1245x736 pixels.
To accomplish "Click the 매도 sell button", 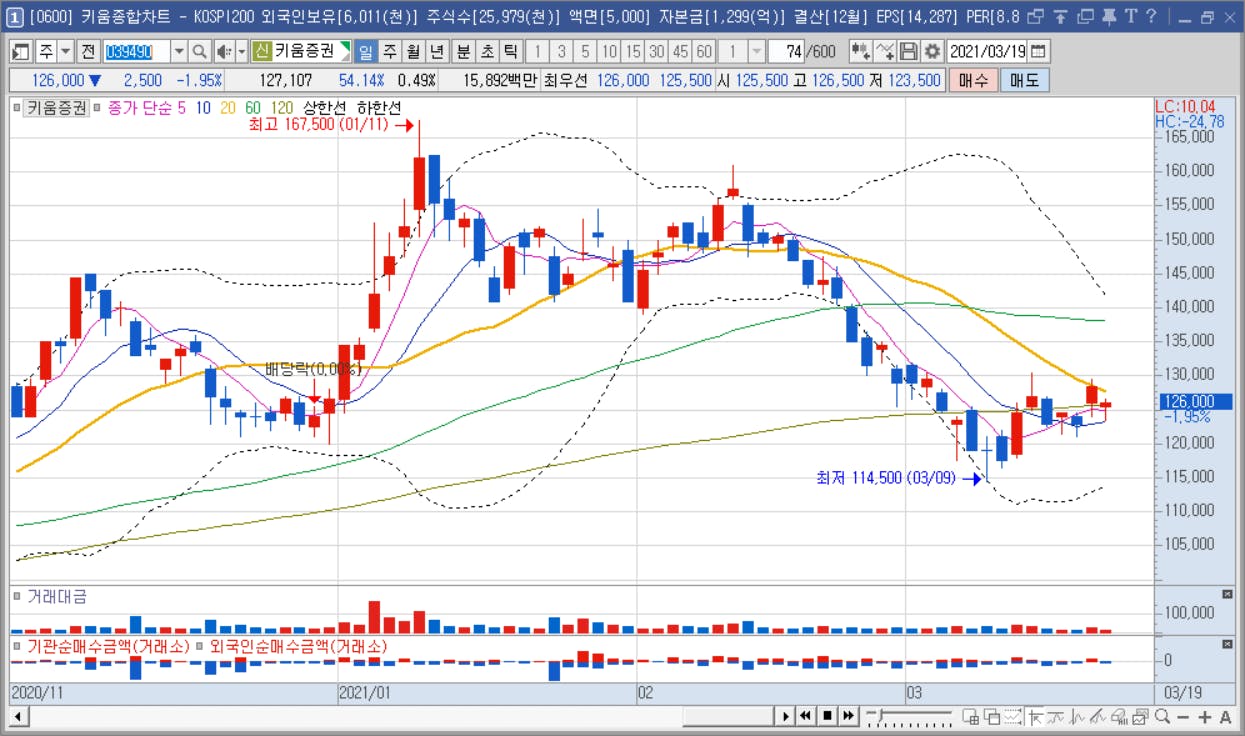I will [x=1025, y=80].
